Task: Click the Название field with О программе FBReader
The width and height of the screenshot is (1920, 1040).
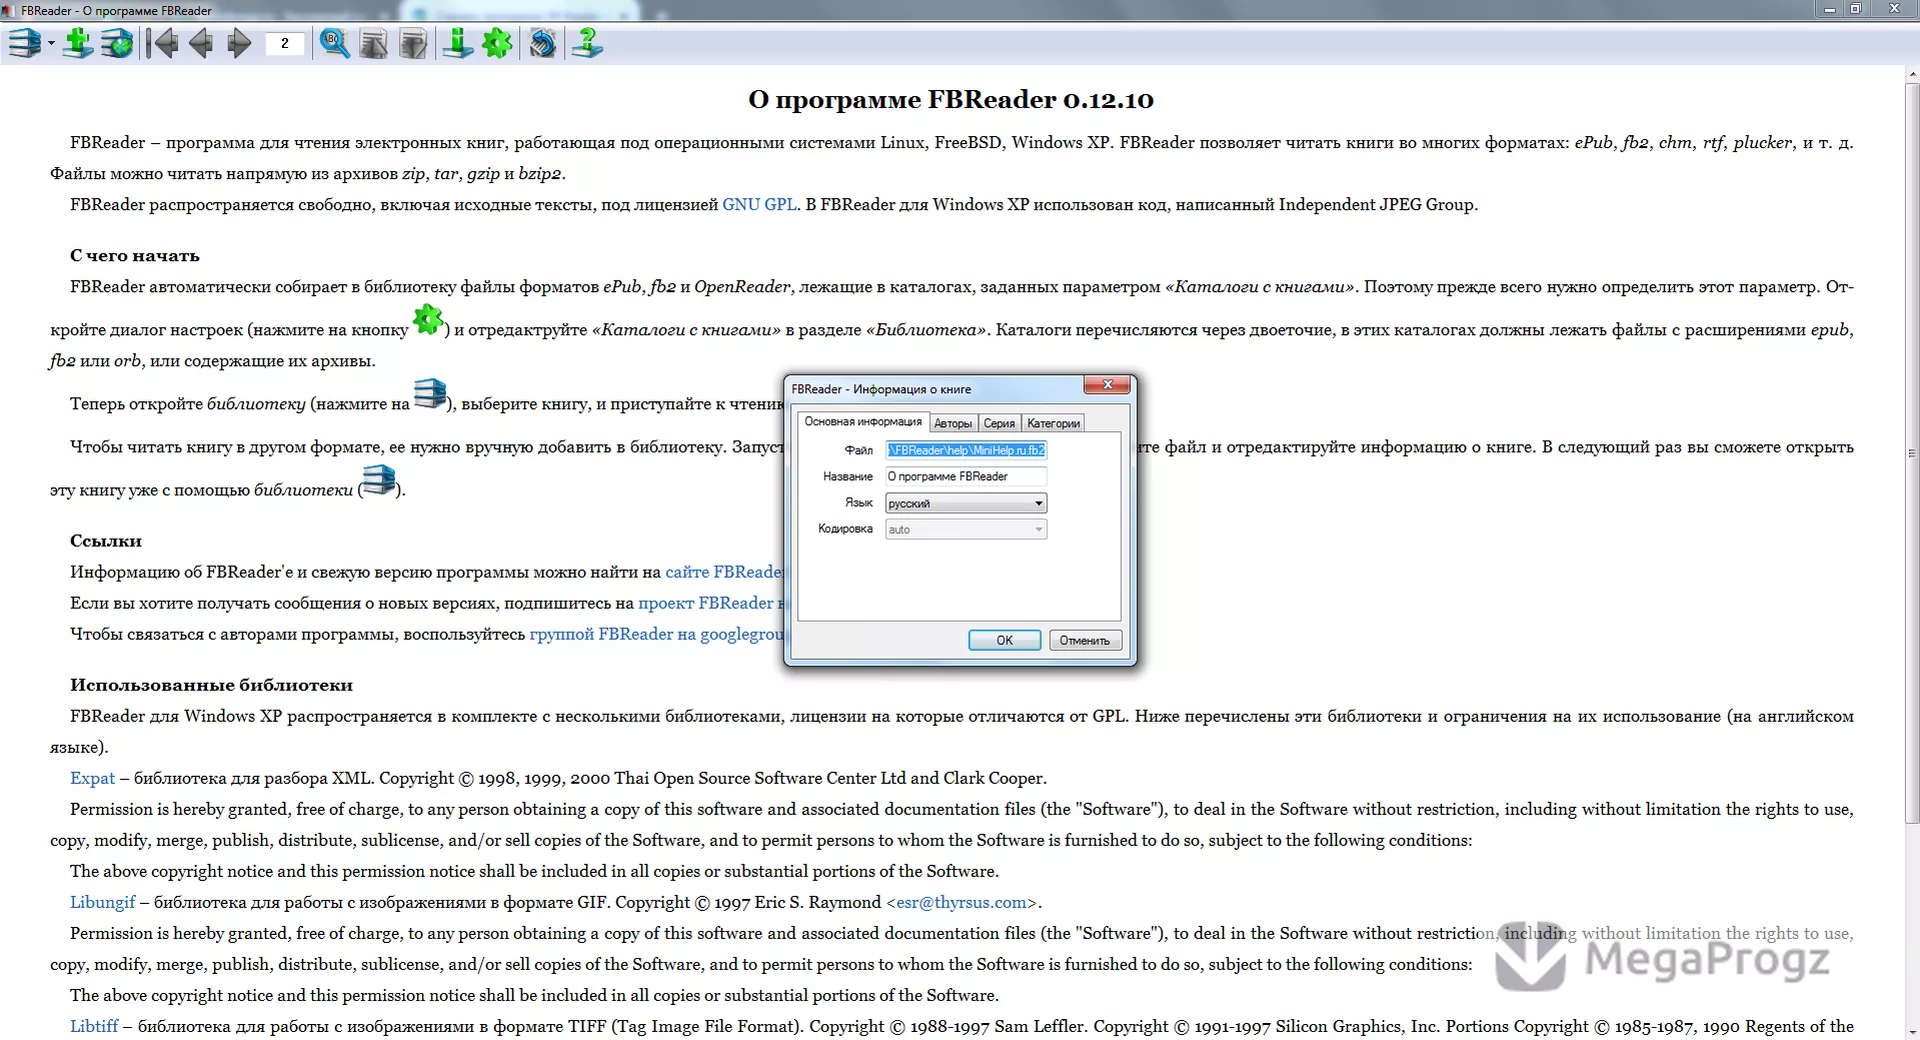Action: [966, 477]
